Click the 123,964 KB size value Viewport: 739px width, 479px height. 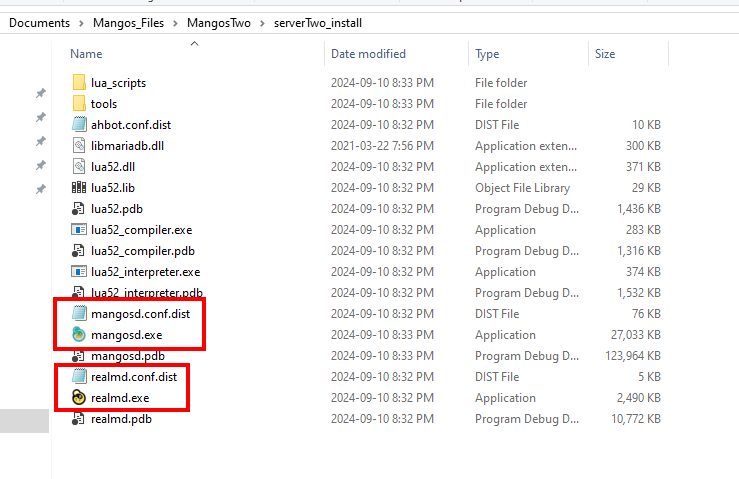(x=633, y=356)
